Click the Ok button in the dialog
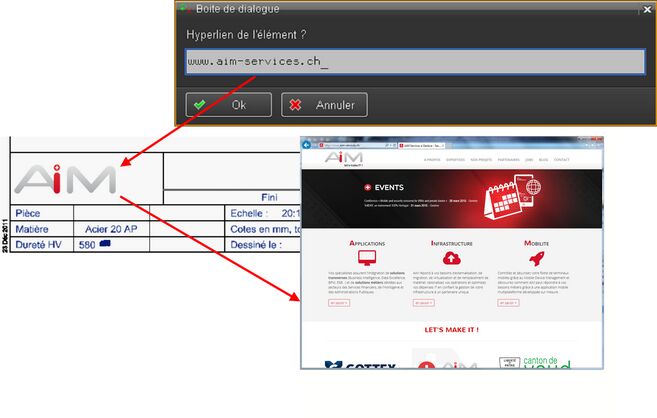The height and width of the screenshot is (418, 657). click(x=229, y=105)
